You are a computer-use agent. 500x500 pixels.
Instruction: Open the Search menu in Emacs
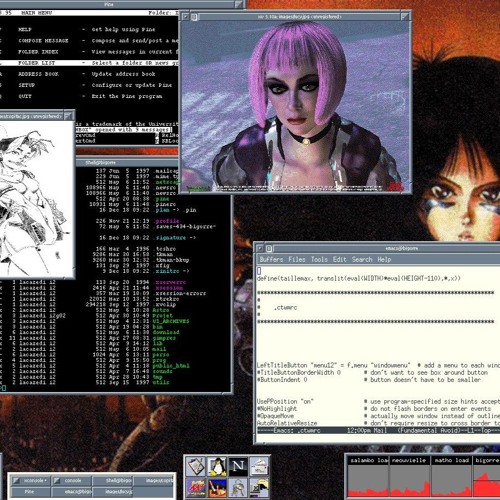(362, 259)
